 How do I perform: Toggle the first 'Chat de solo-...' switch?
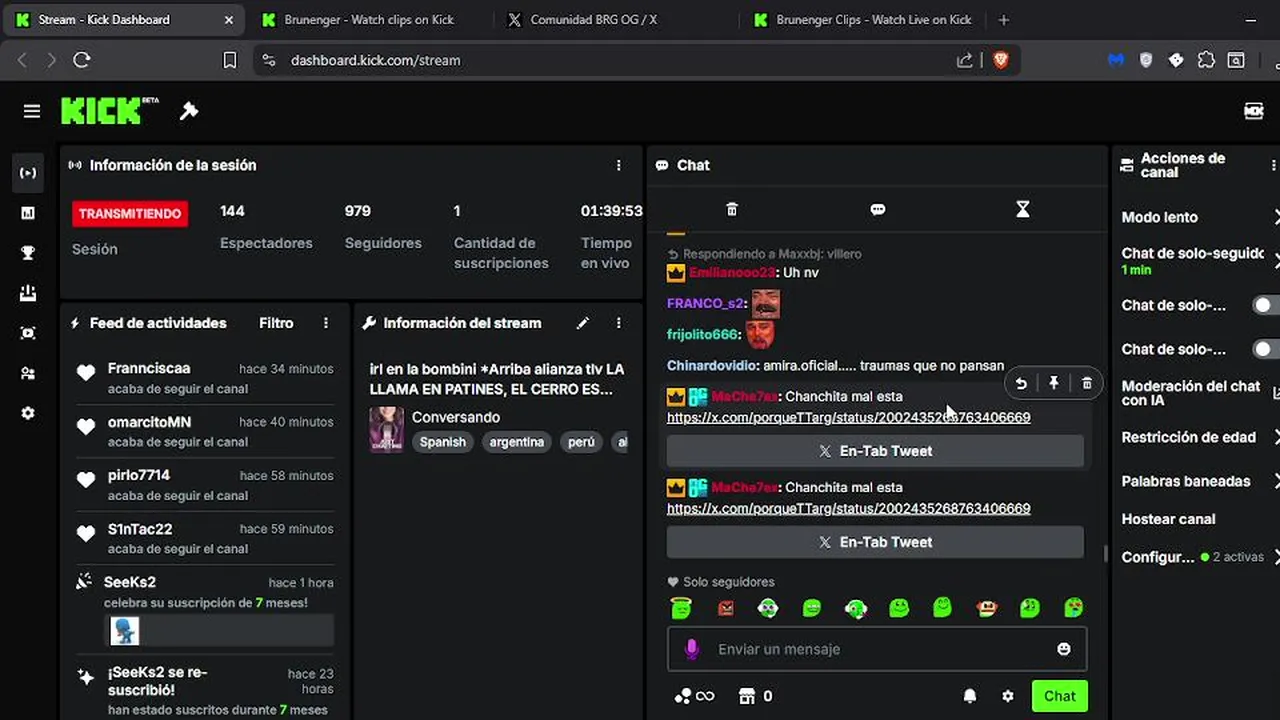[x=1265, y=305]
